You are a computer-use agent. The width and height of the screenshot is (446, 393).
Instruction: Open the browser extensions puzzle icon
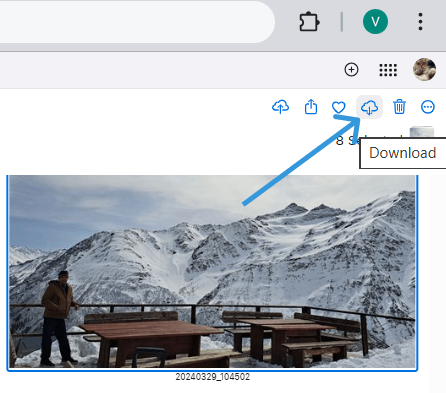309,22
